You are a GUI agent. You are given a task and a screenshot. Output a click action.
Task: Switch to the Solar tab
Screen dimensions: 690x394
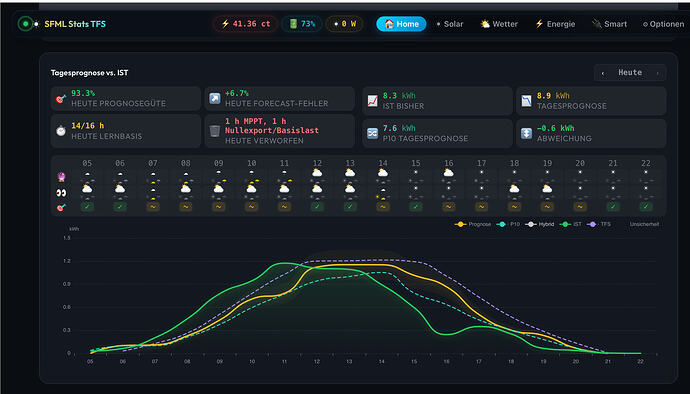point(450,24)
